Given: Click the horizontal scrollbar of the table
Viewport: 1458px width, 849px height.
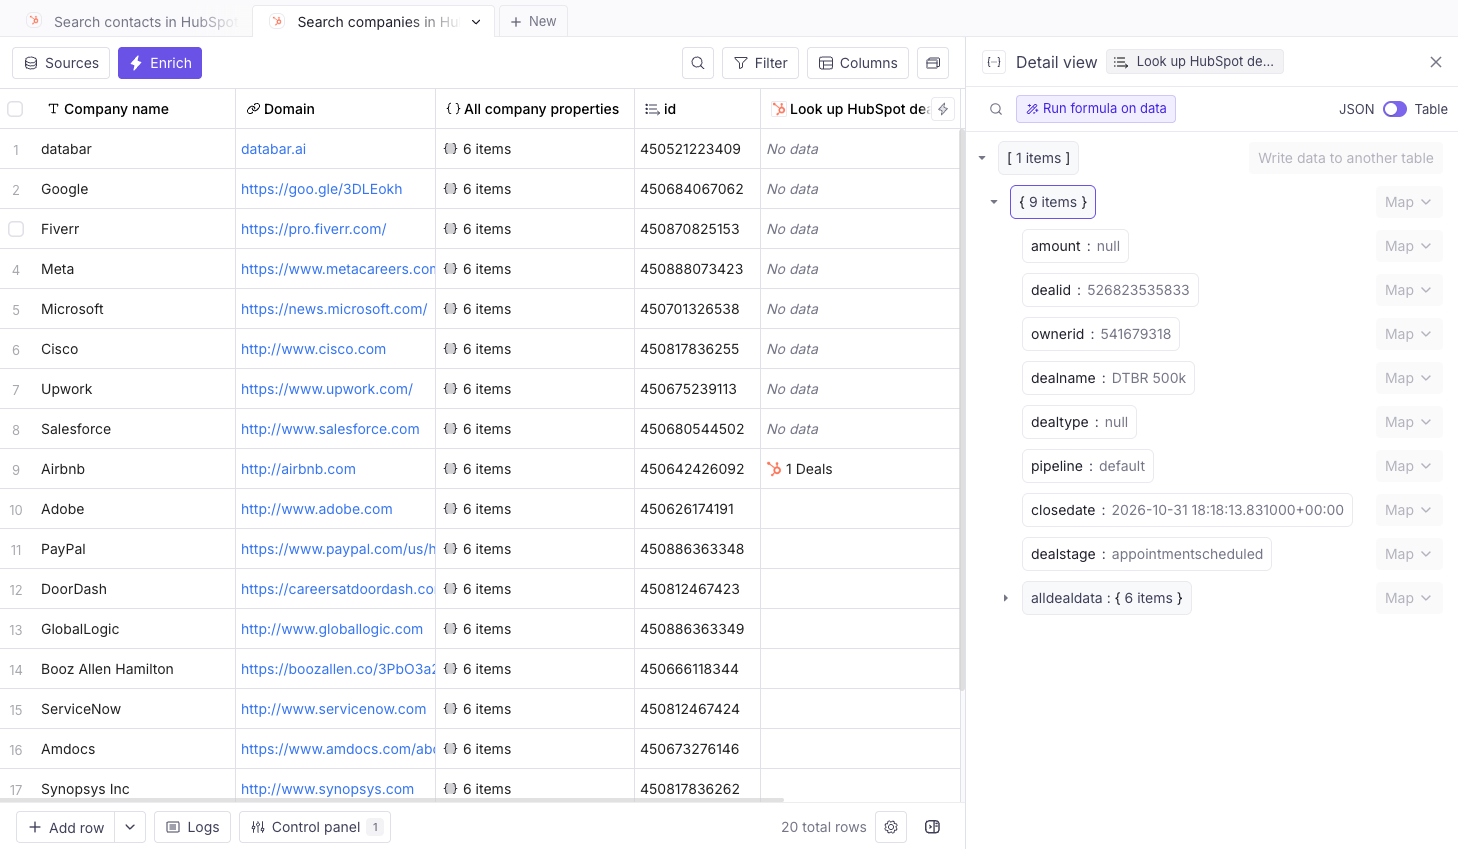Looking at the screenshot, I should [392, 800].
